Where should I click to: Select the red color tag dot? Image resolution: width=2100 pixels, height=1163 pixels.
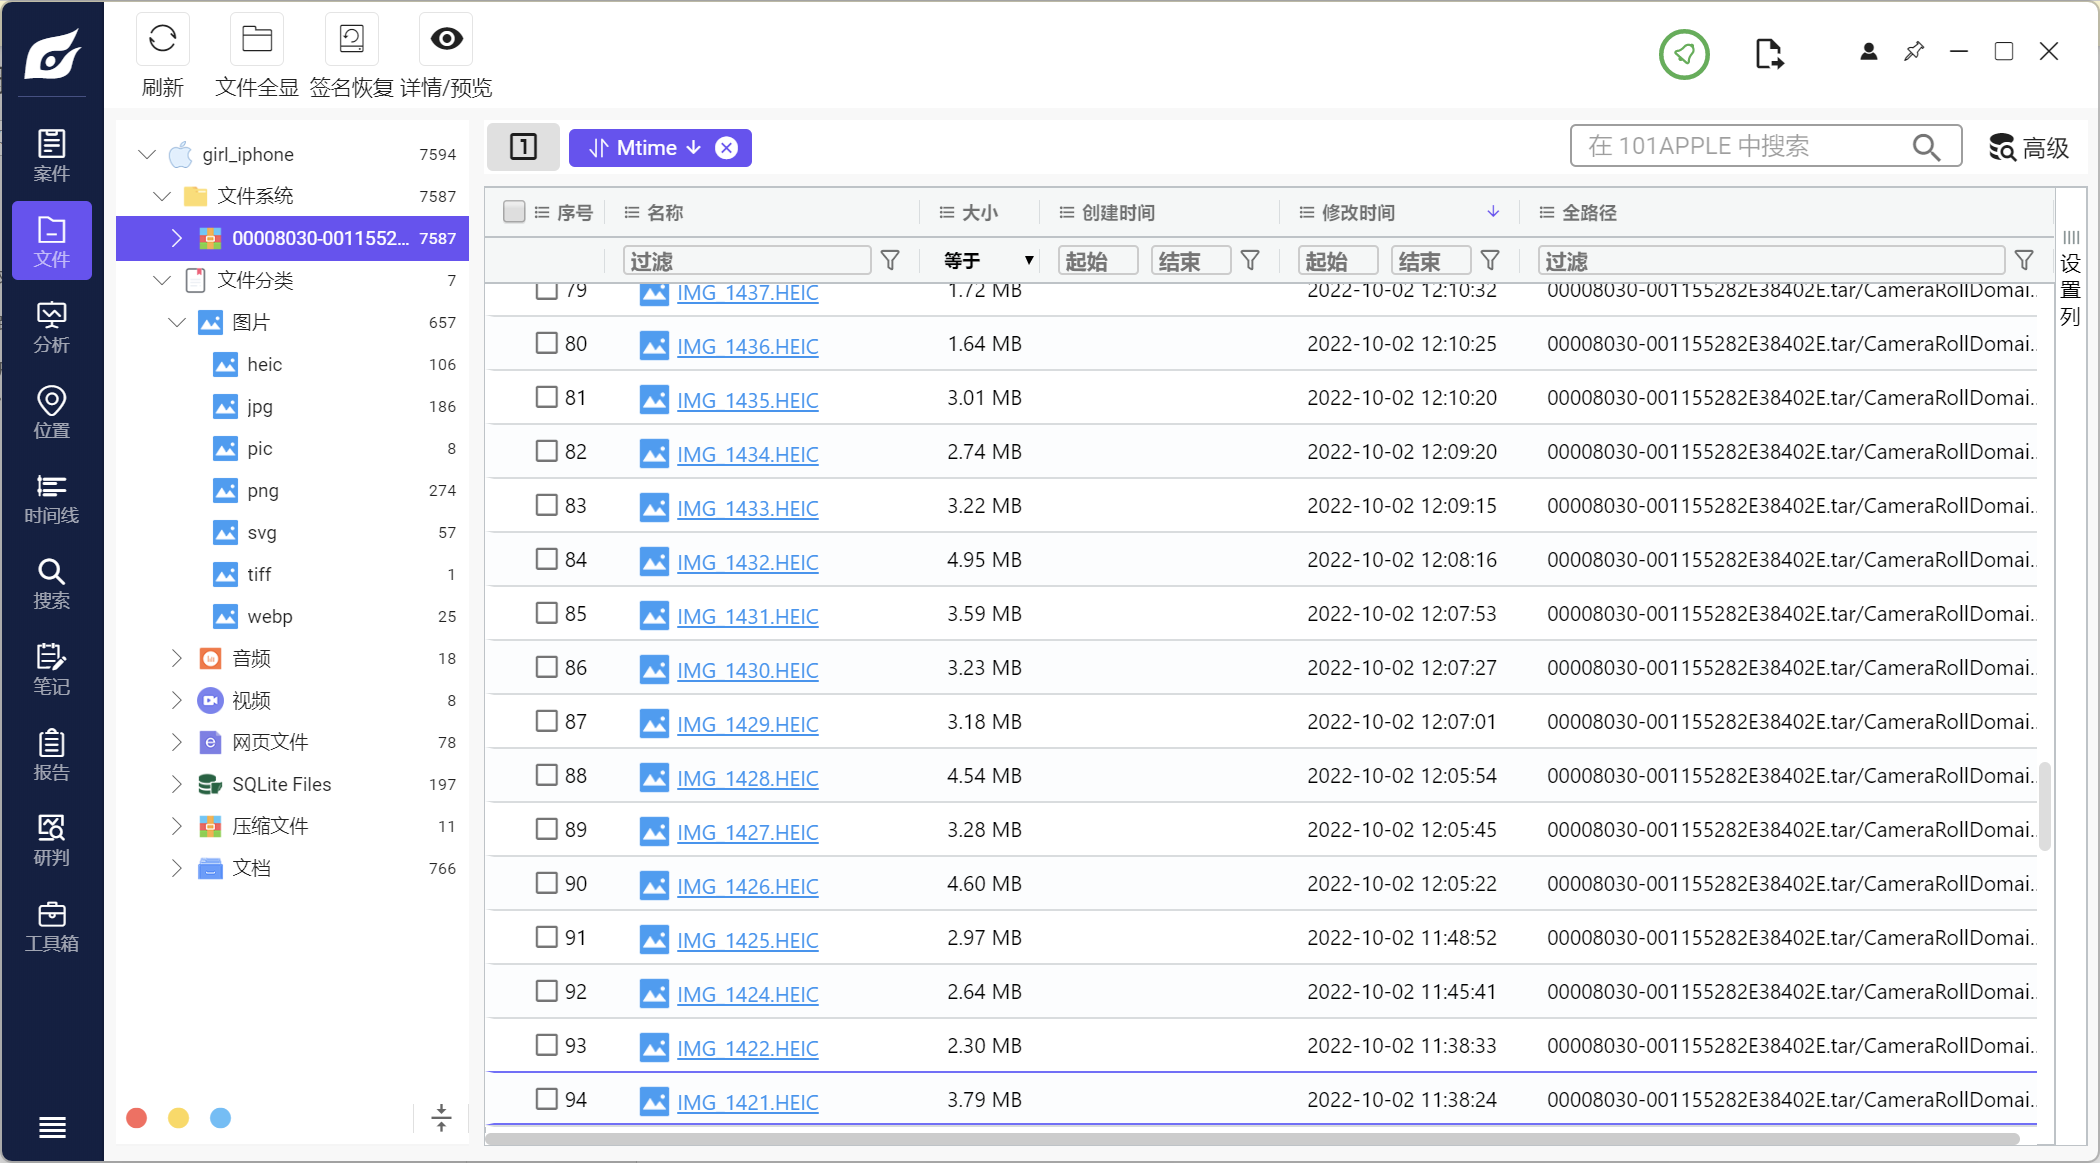[137, 1118]
